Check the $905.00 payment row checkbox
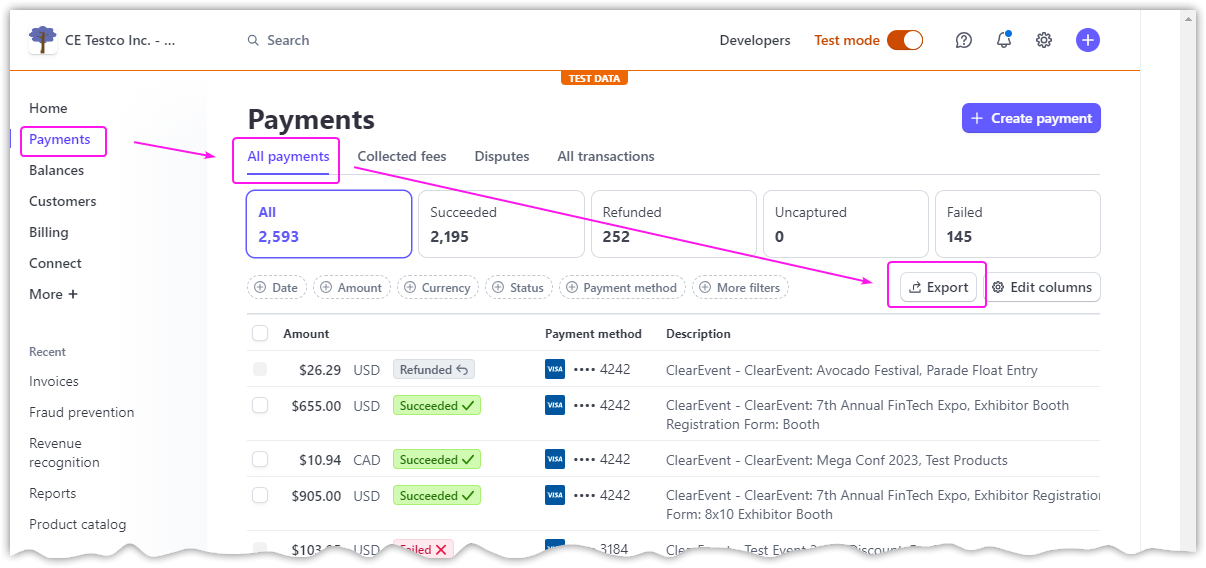Viewport: 1206px width, 568px height. pos(260,495)
